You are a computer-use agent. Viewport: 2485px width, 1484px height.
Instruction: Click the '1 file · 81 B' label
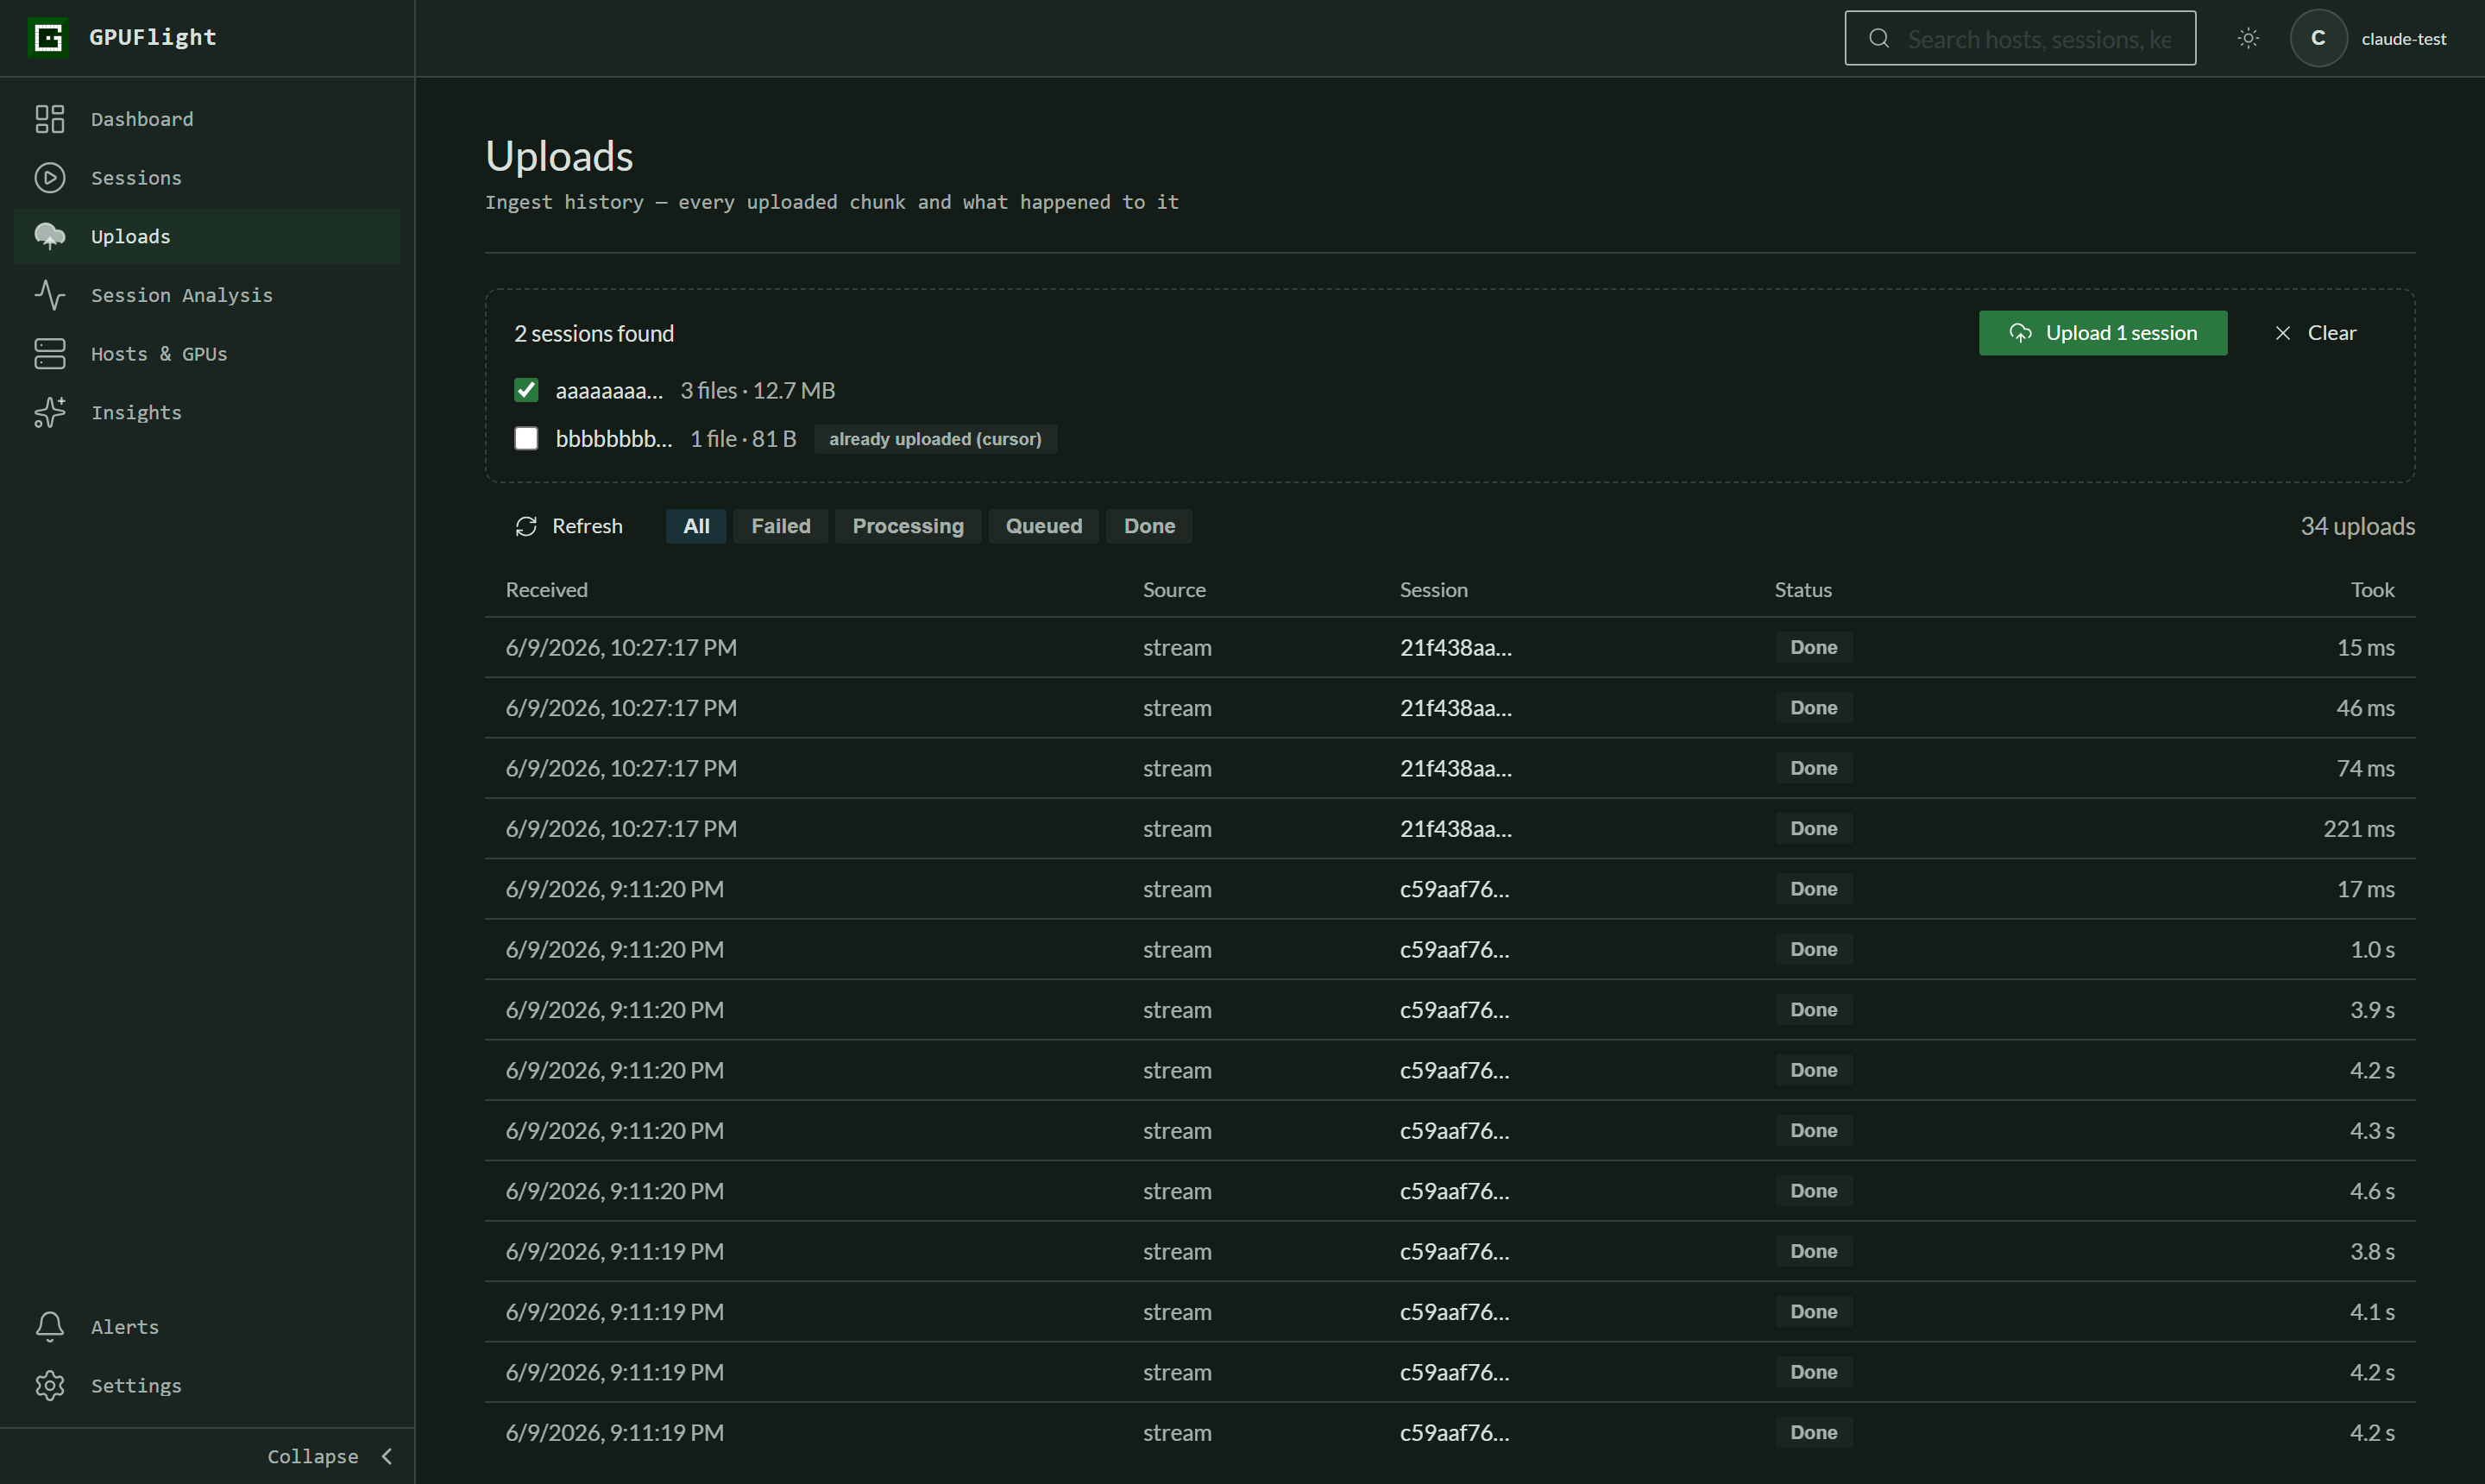(x=743, y=439)
